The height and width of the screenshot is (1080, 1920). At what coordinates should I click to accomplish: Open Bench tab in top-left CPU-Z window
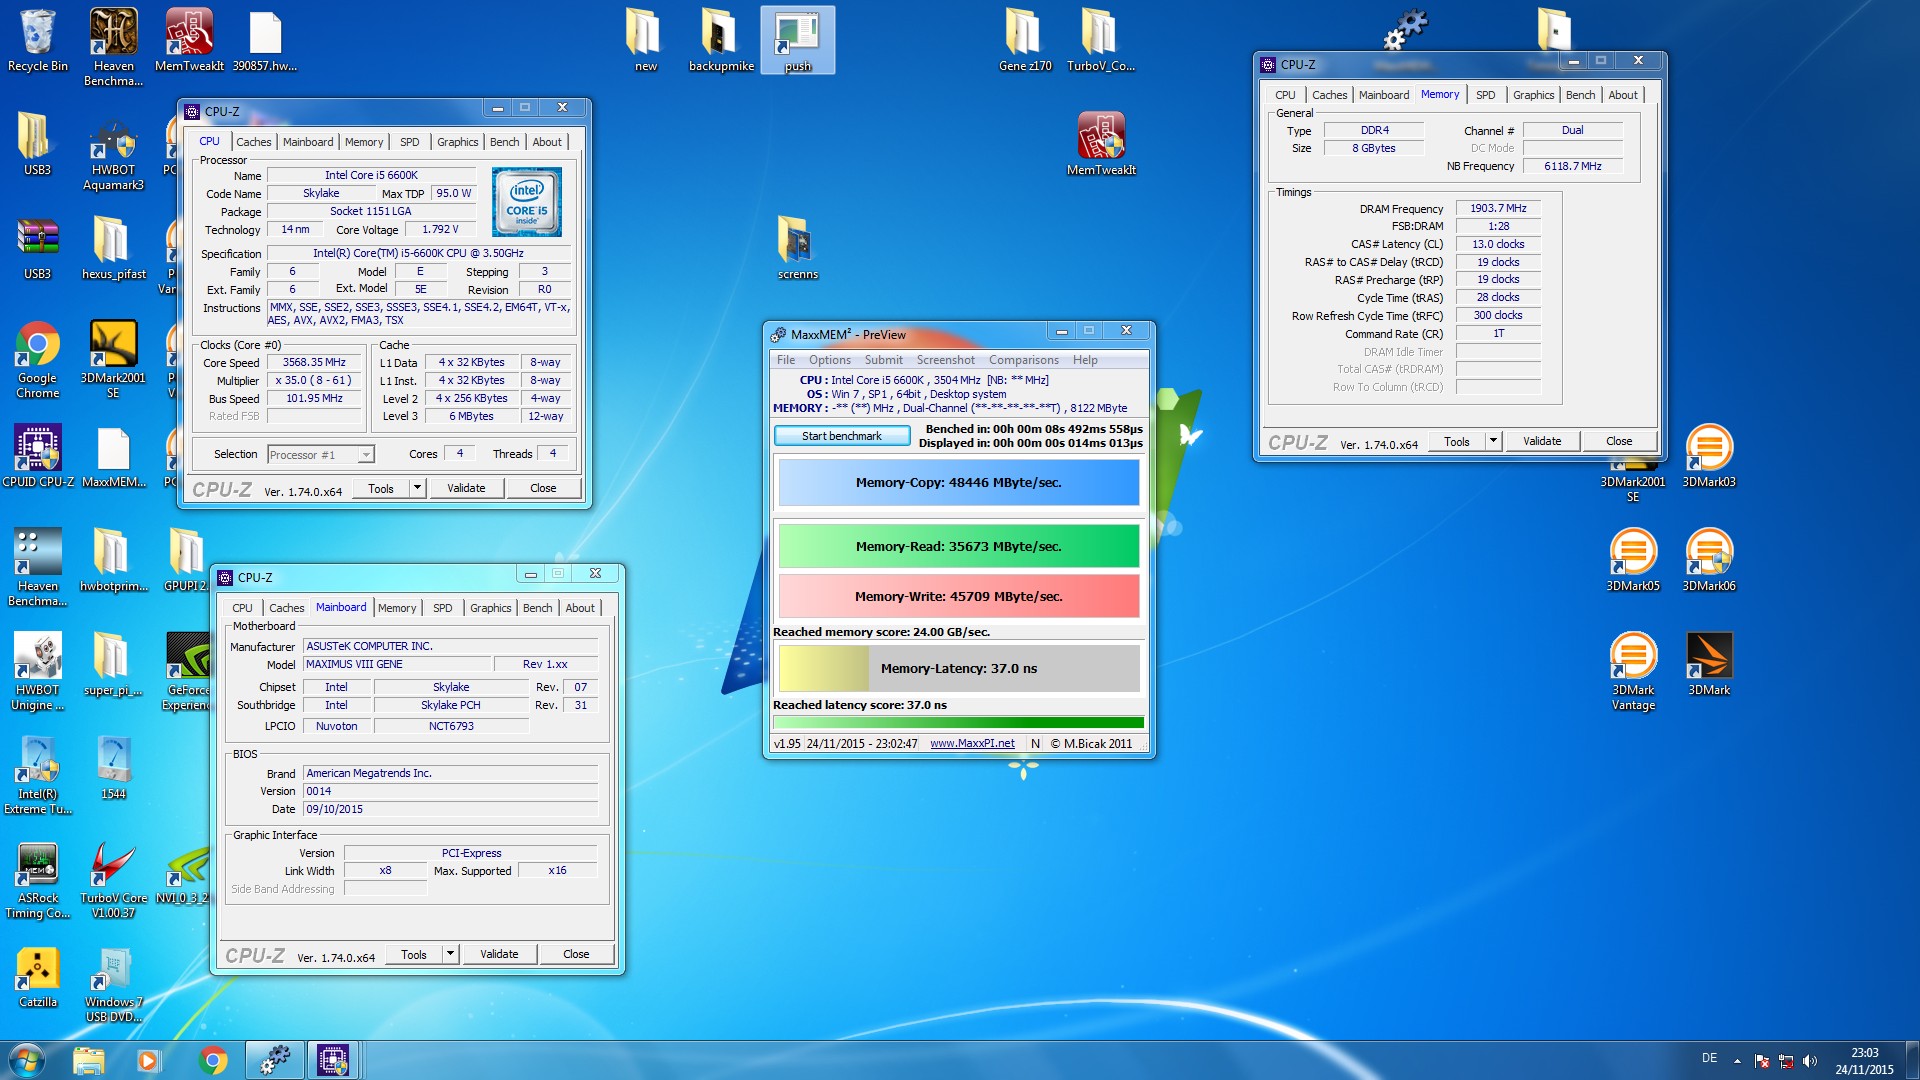click(504, 142)
